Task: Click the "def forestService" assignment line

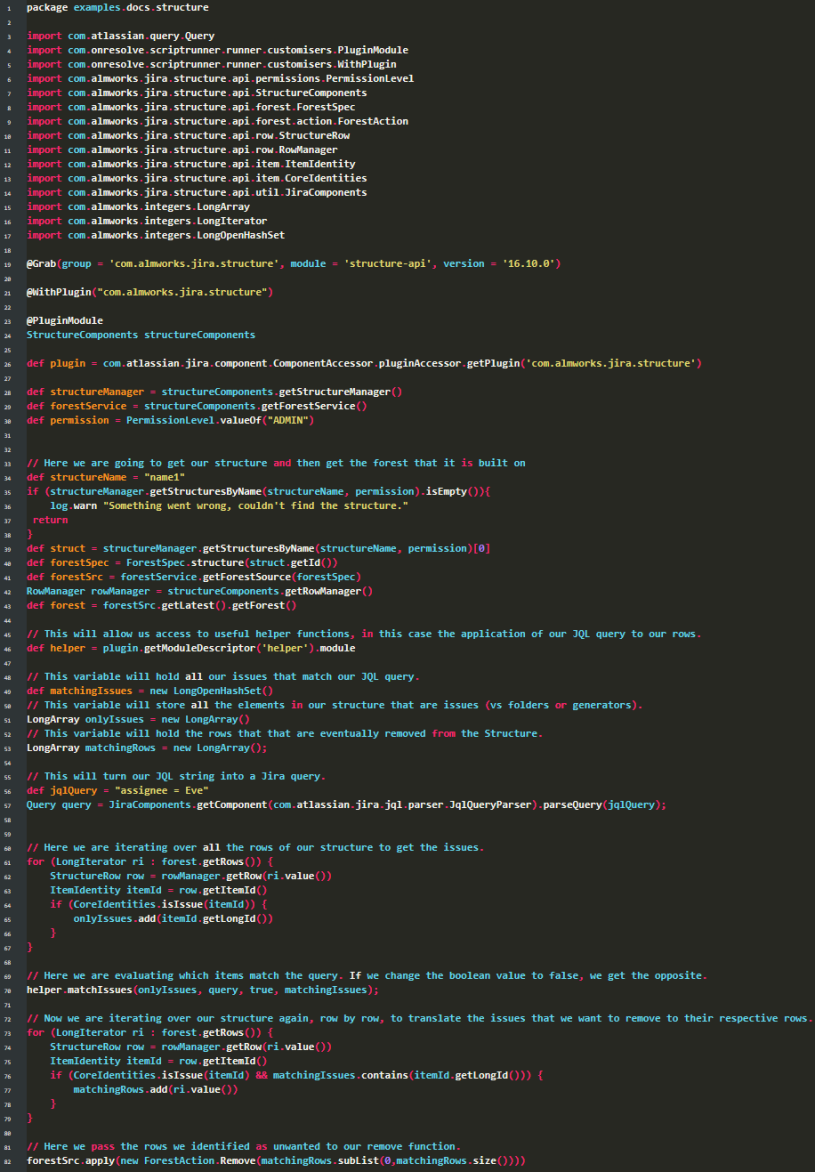Action: coord(197,406)
